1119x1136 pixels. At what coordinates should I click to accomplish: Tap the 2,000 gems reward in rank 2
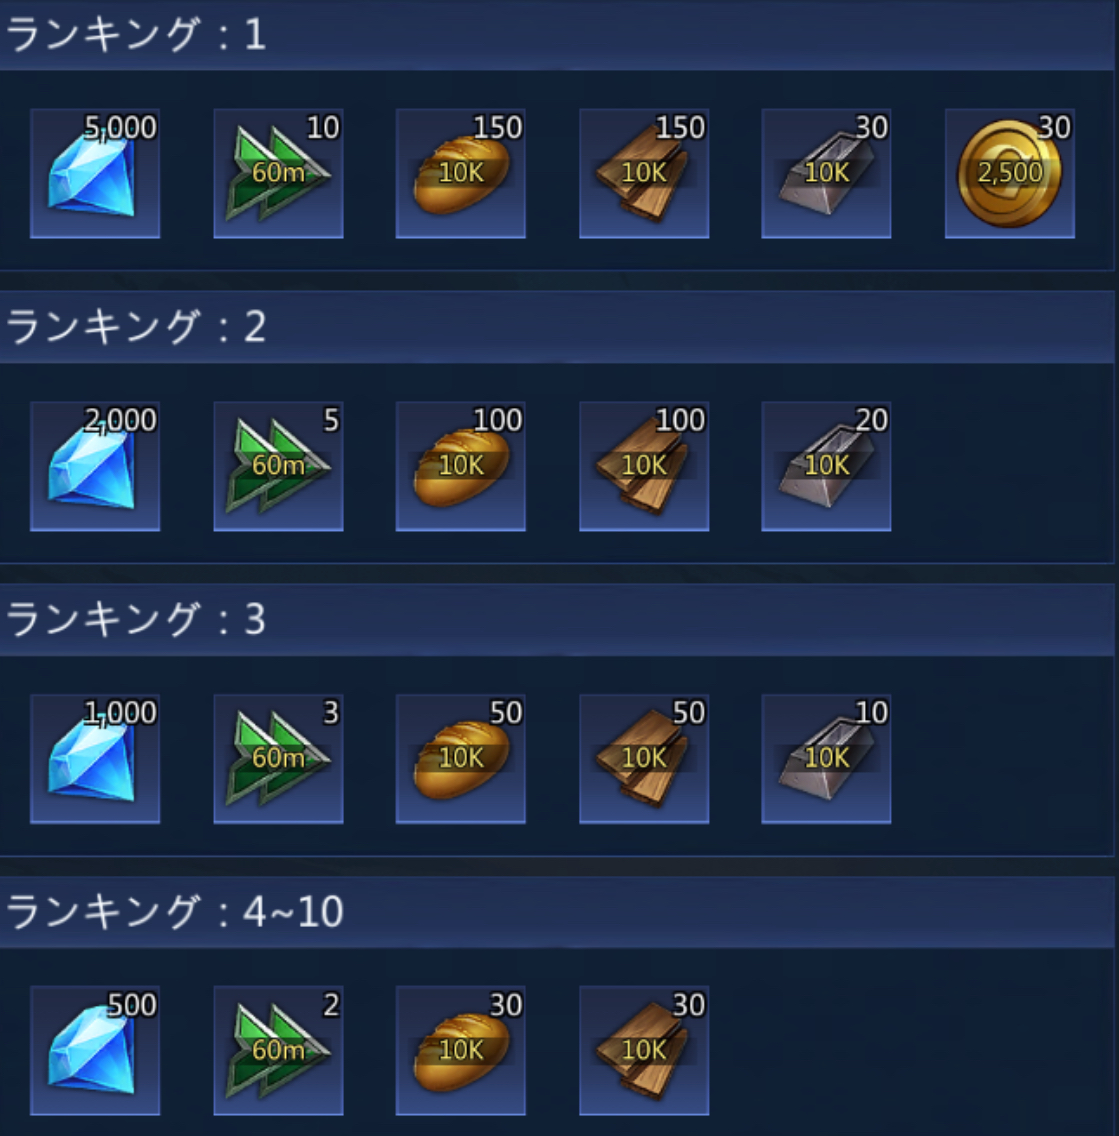(x=95, y=467)
